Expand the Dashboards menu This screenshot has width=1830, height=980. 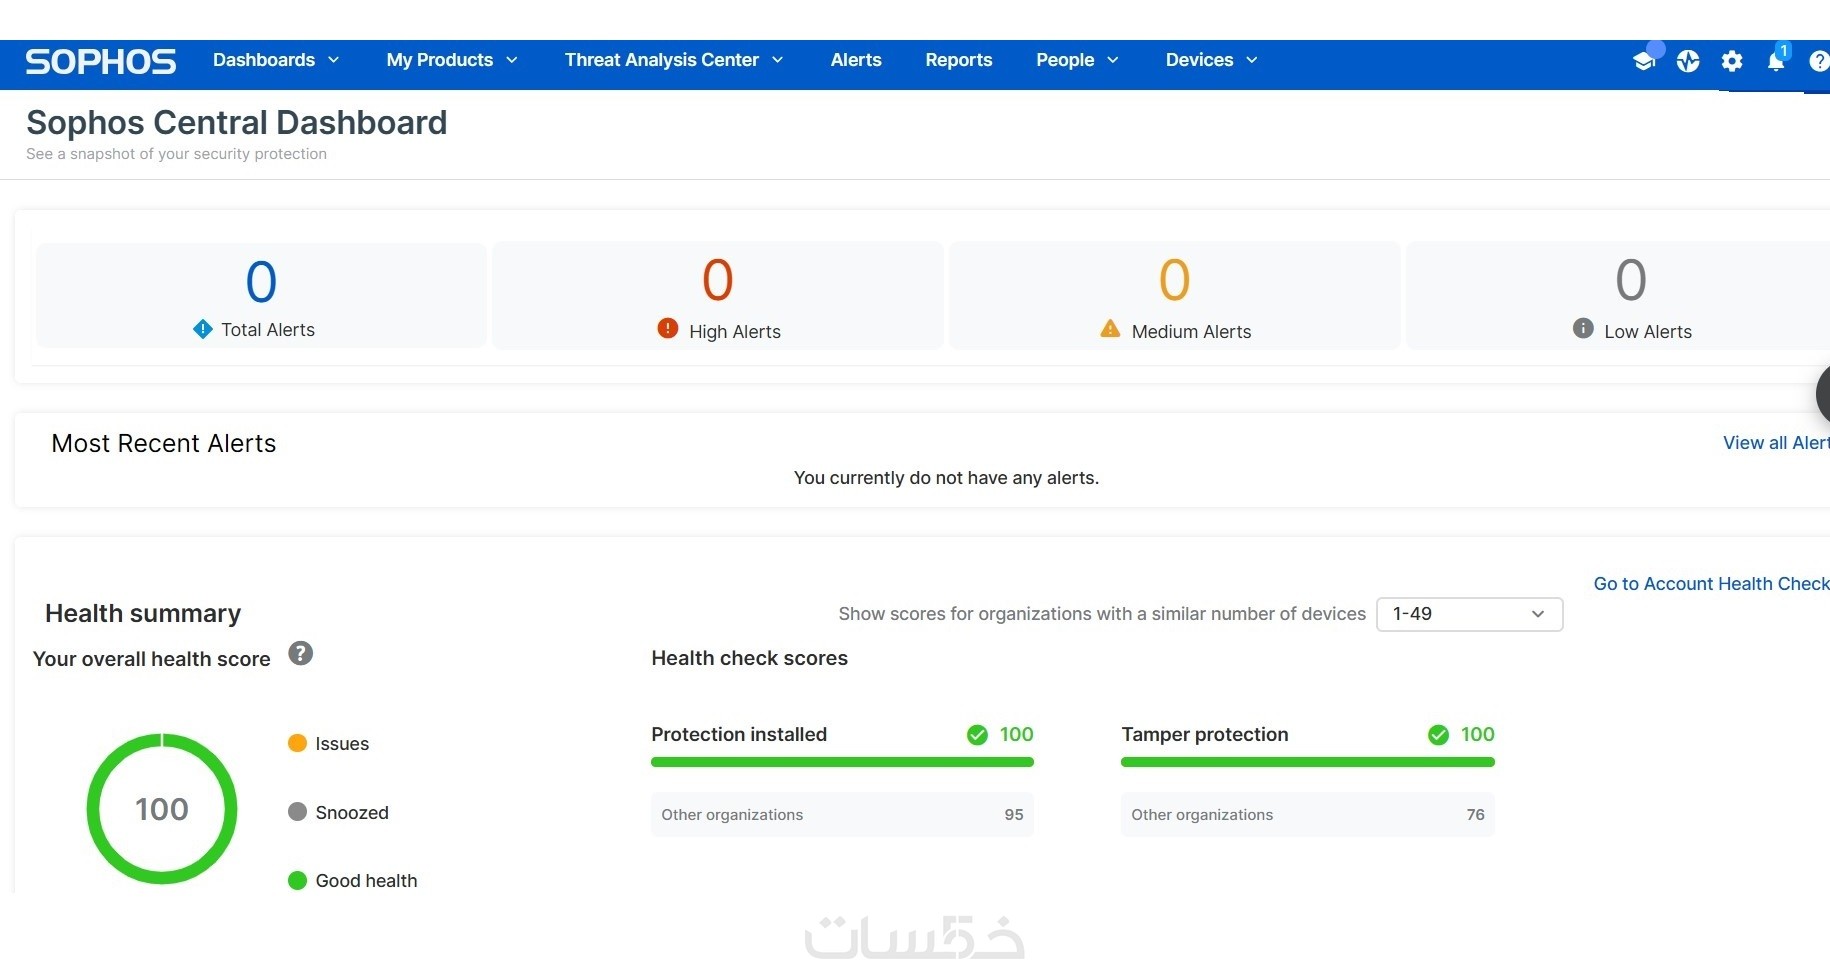click(276, 60)
